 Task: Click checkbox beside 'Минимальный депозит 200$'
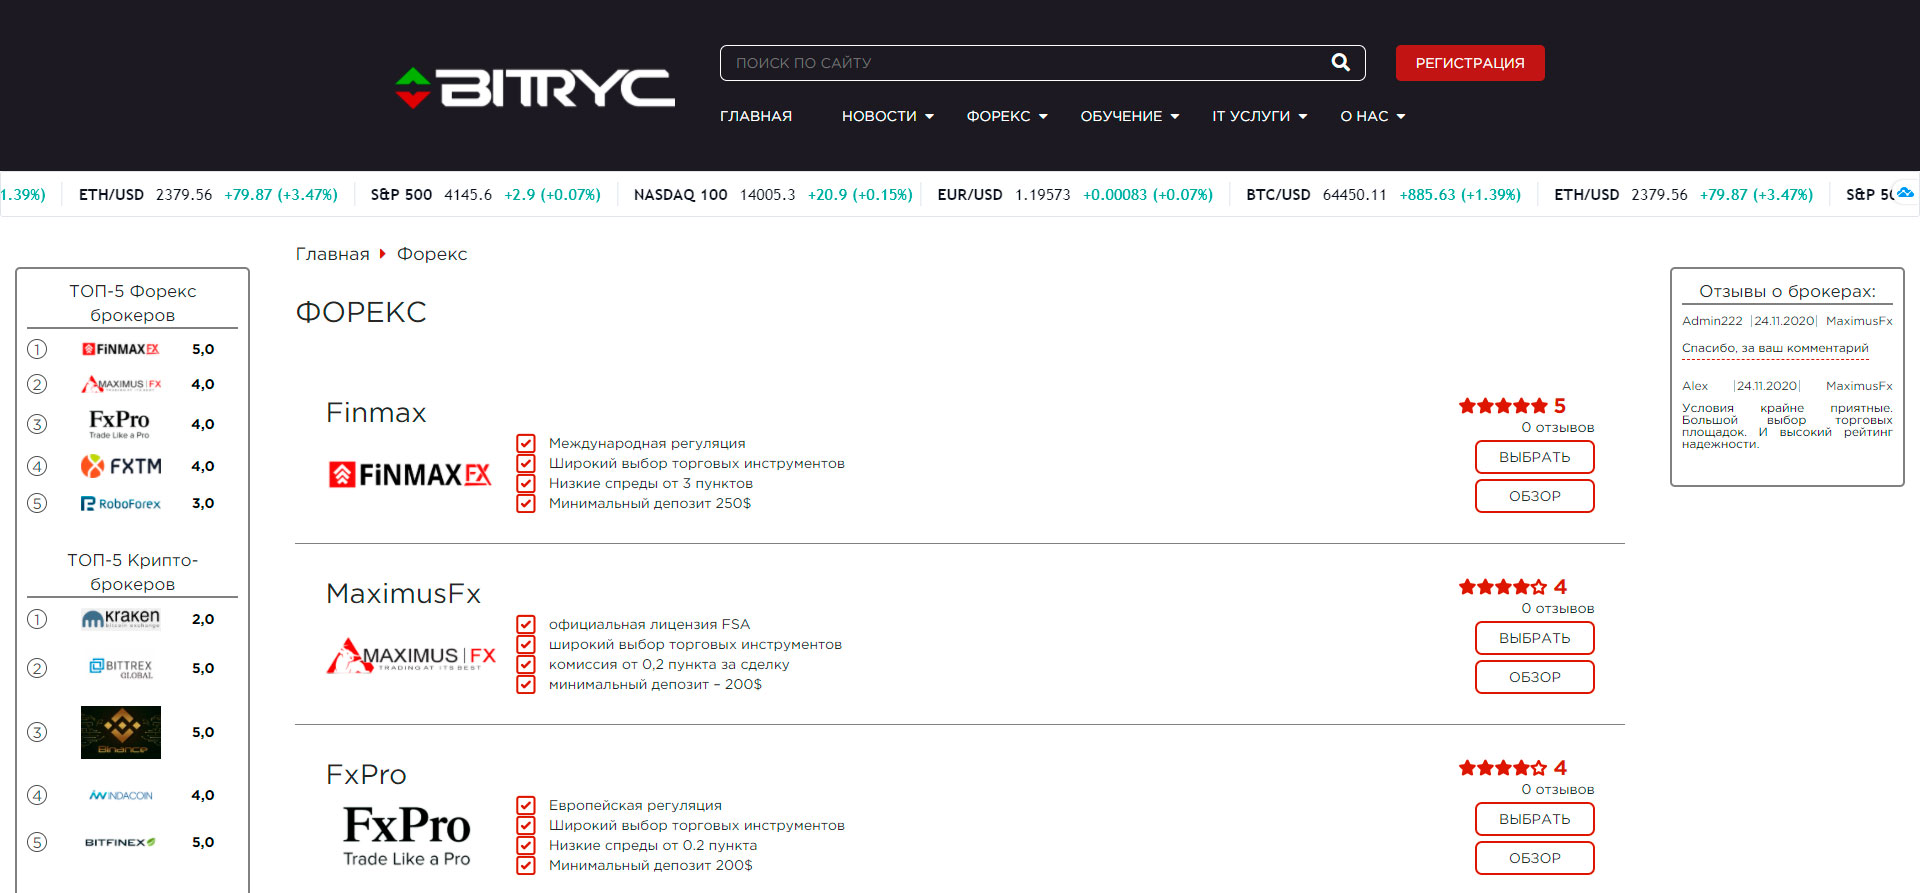pyautogui.click(x=526, y=865)
